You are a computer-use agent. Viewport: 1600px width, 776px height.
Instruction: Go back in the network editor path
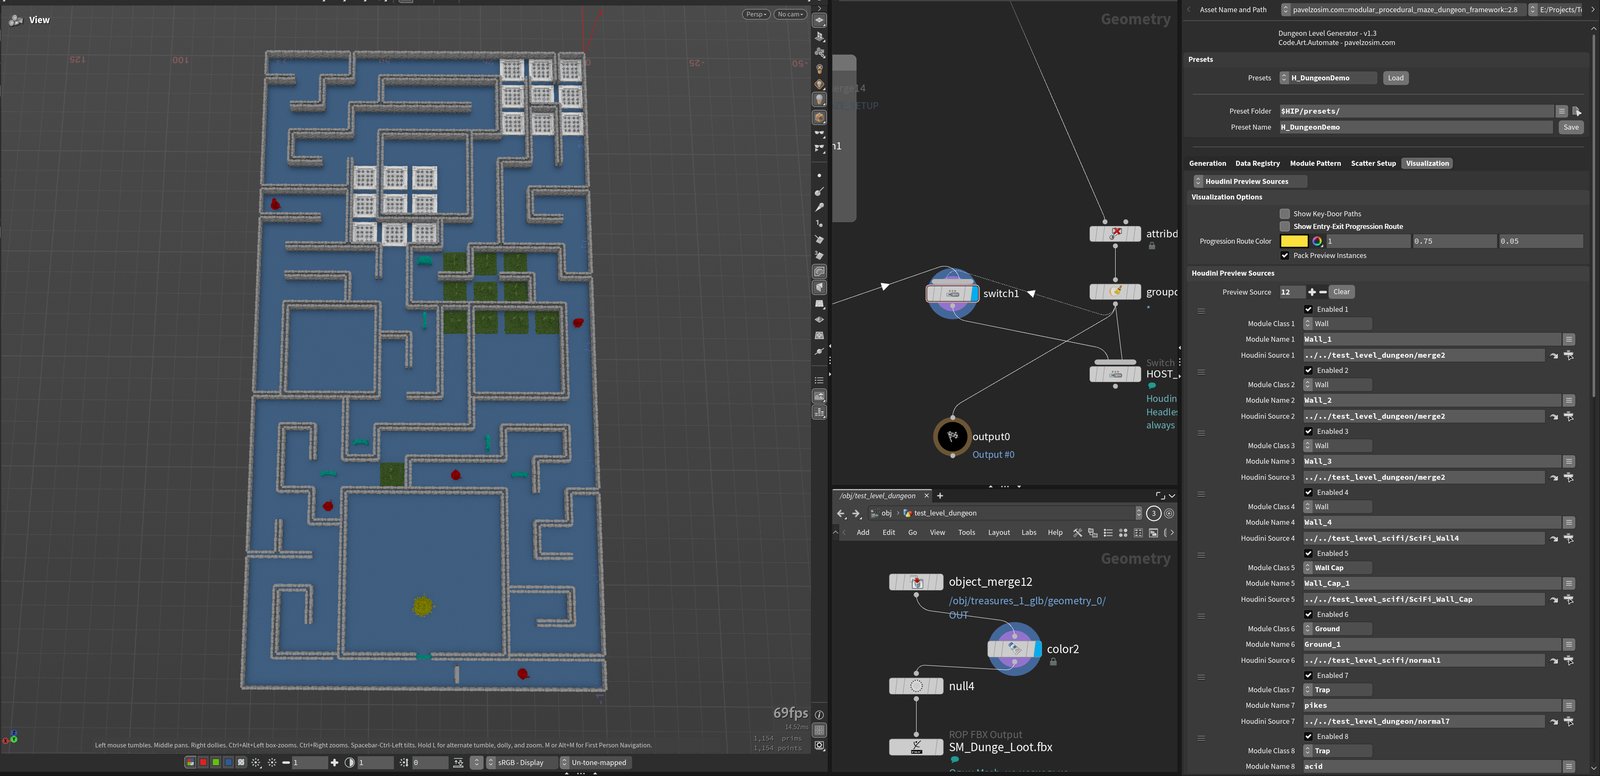coord(841,513)
